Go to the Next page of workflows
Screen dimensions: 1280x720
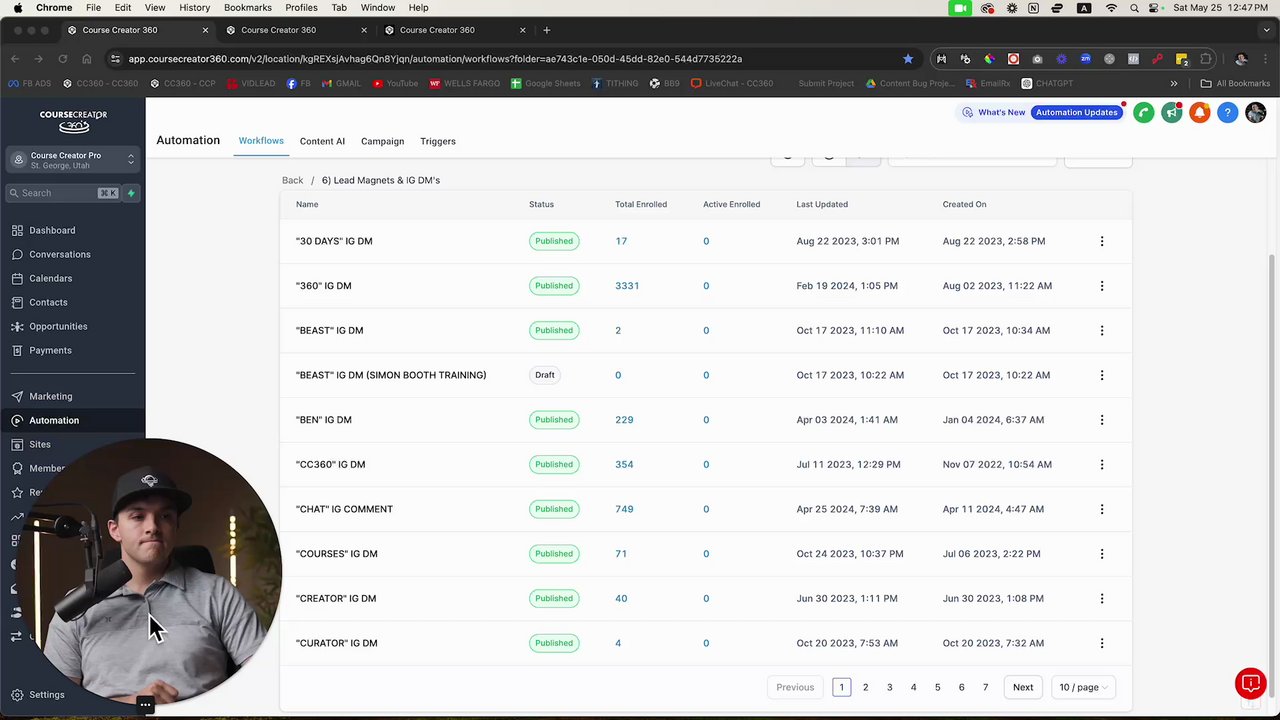[x=1022, y=687]
